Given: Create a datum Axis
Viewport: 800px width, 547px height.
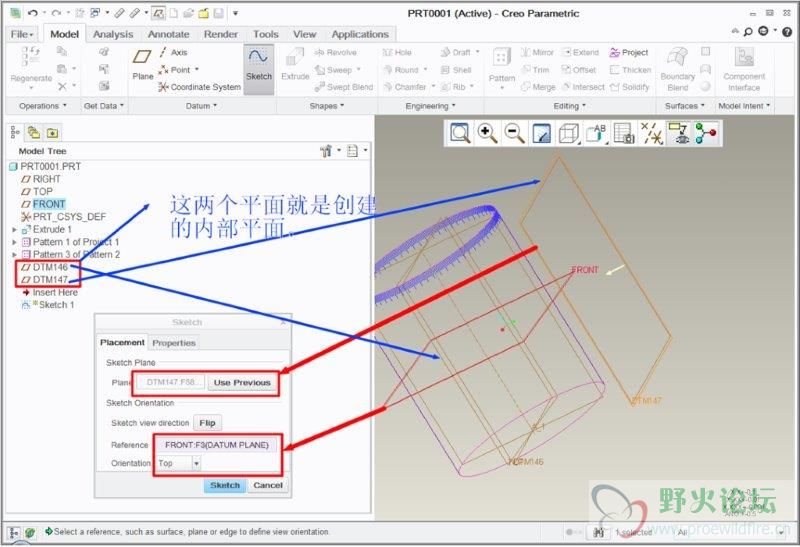Looking at the screenshot, I should [173, 52].
